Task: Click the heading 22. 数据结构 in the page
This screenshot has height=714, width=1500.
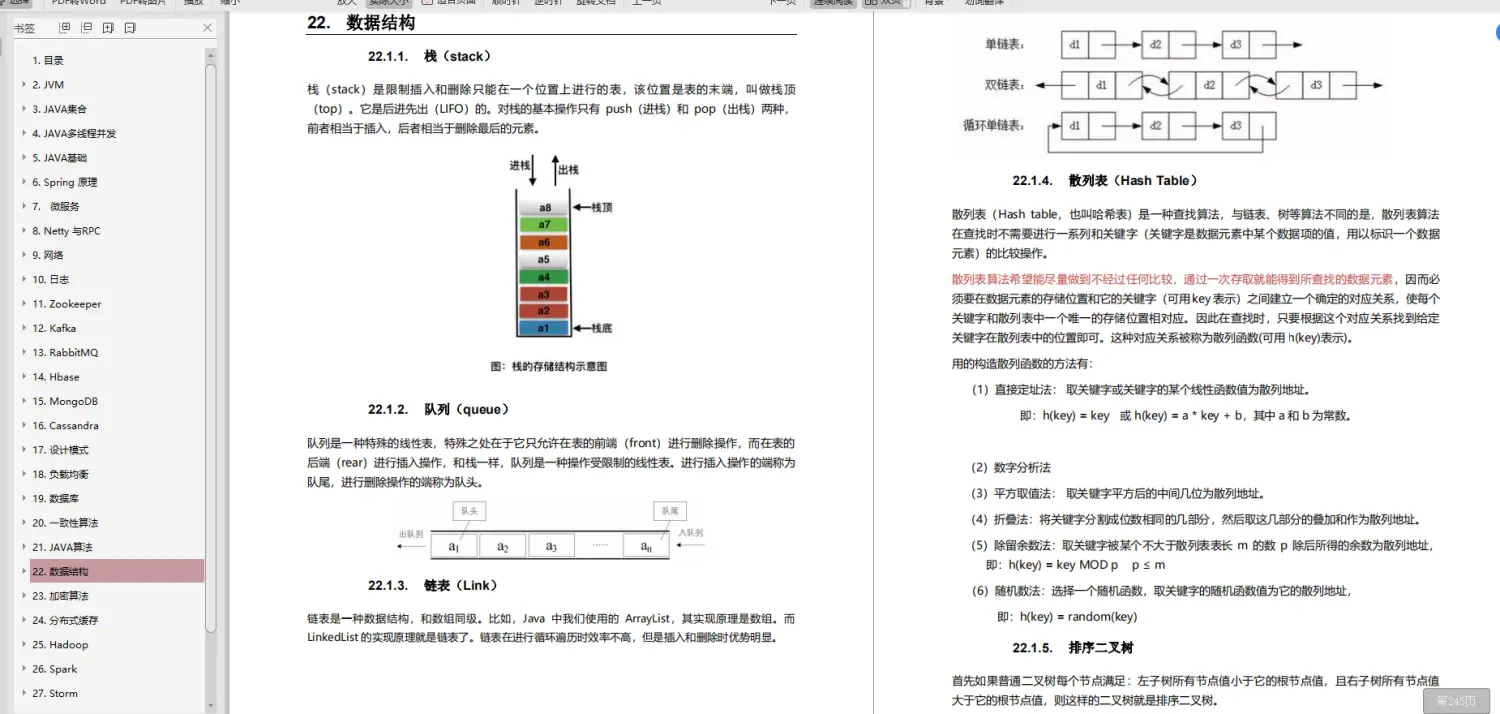Action: (361, 23)
